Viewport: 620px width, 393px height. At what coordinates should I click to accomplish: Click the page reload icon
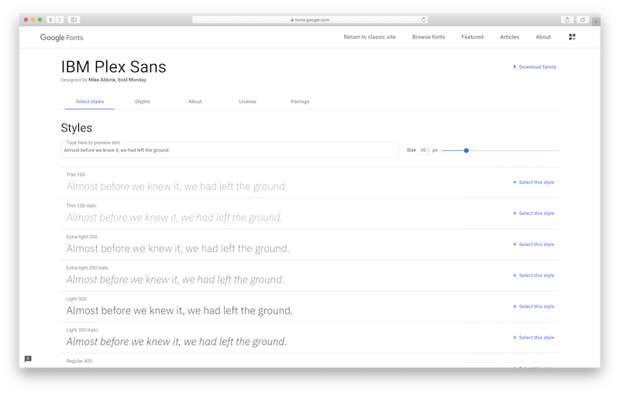[x=423, y=20]
